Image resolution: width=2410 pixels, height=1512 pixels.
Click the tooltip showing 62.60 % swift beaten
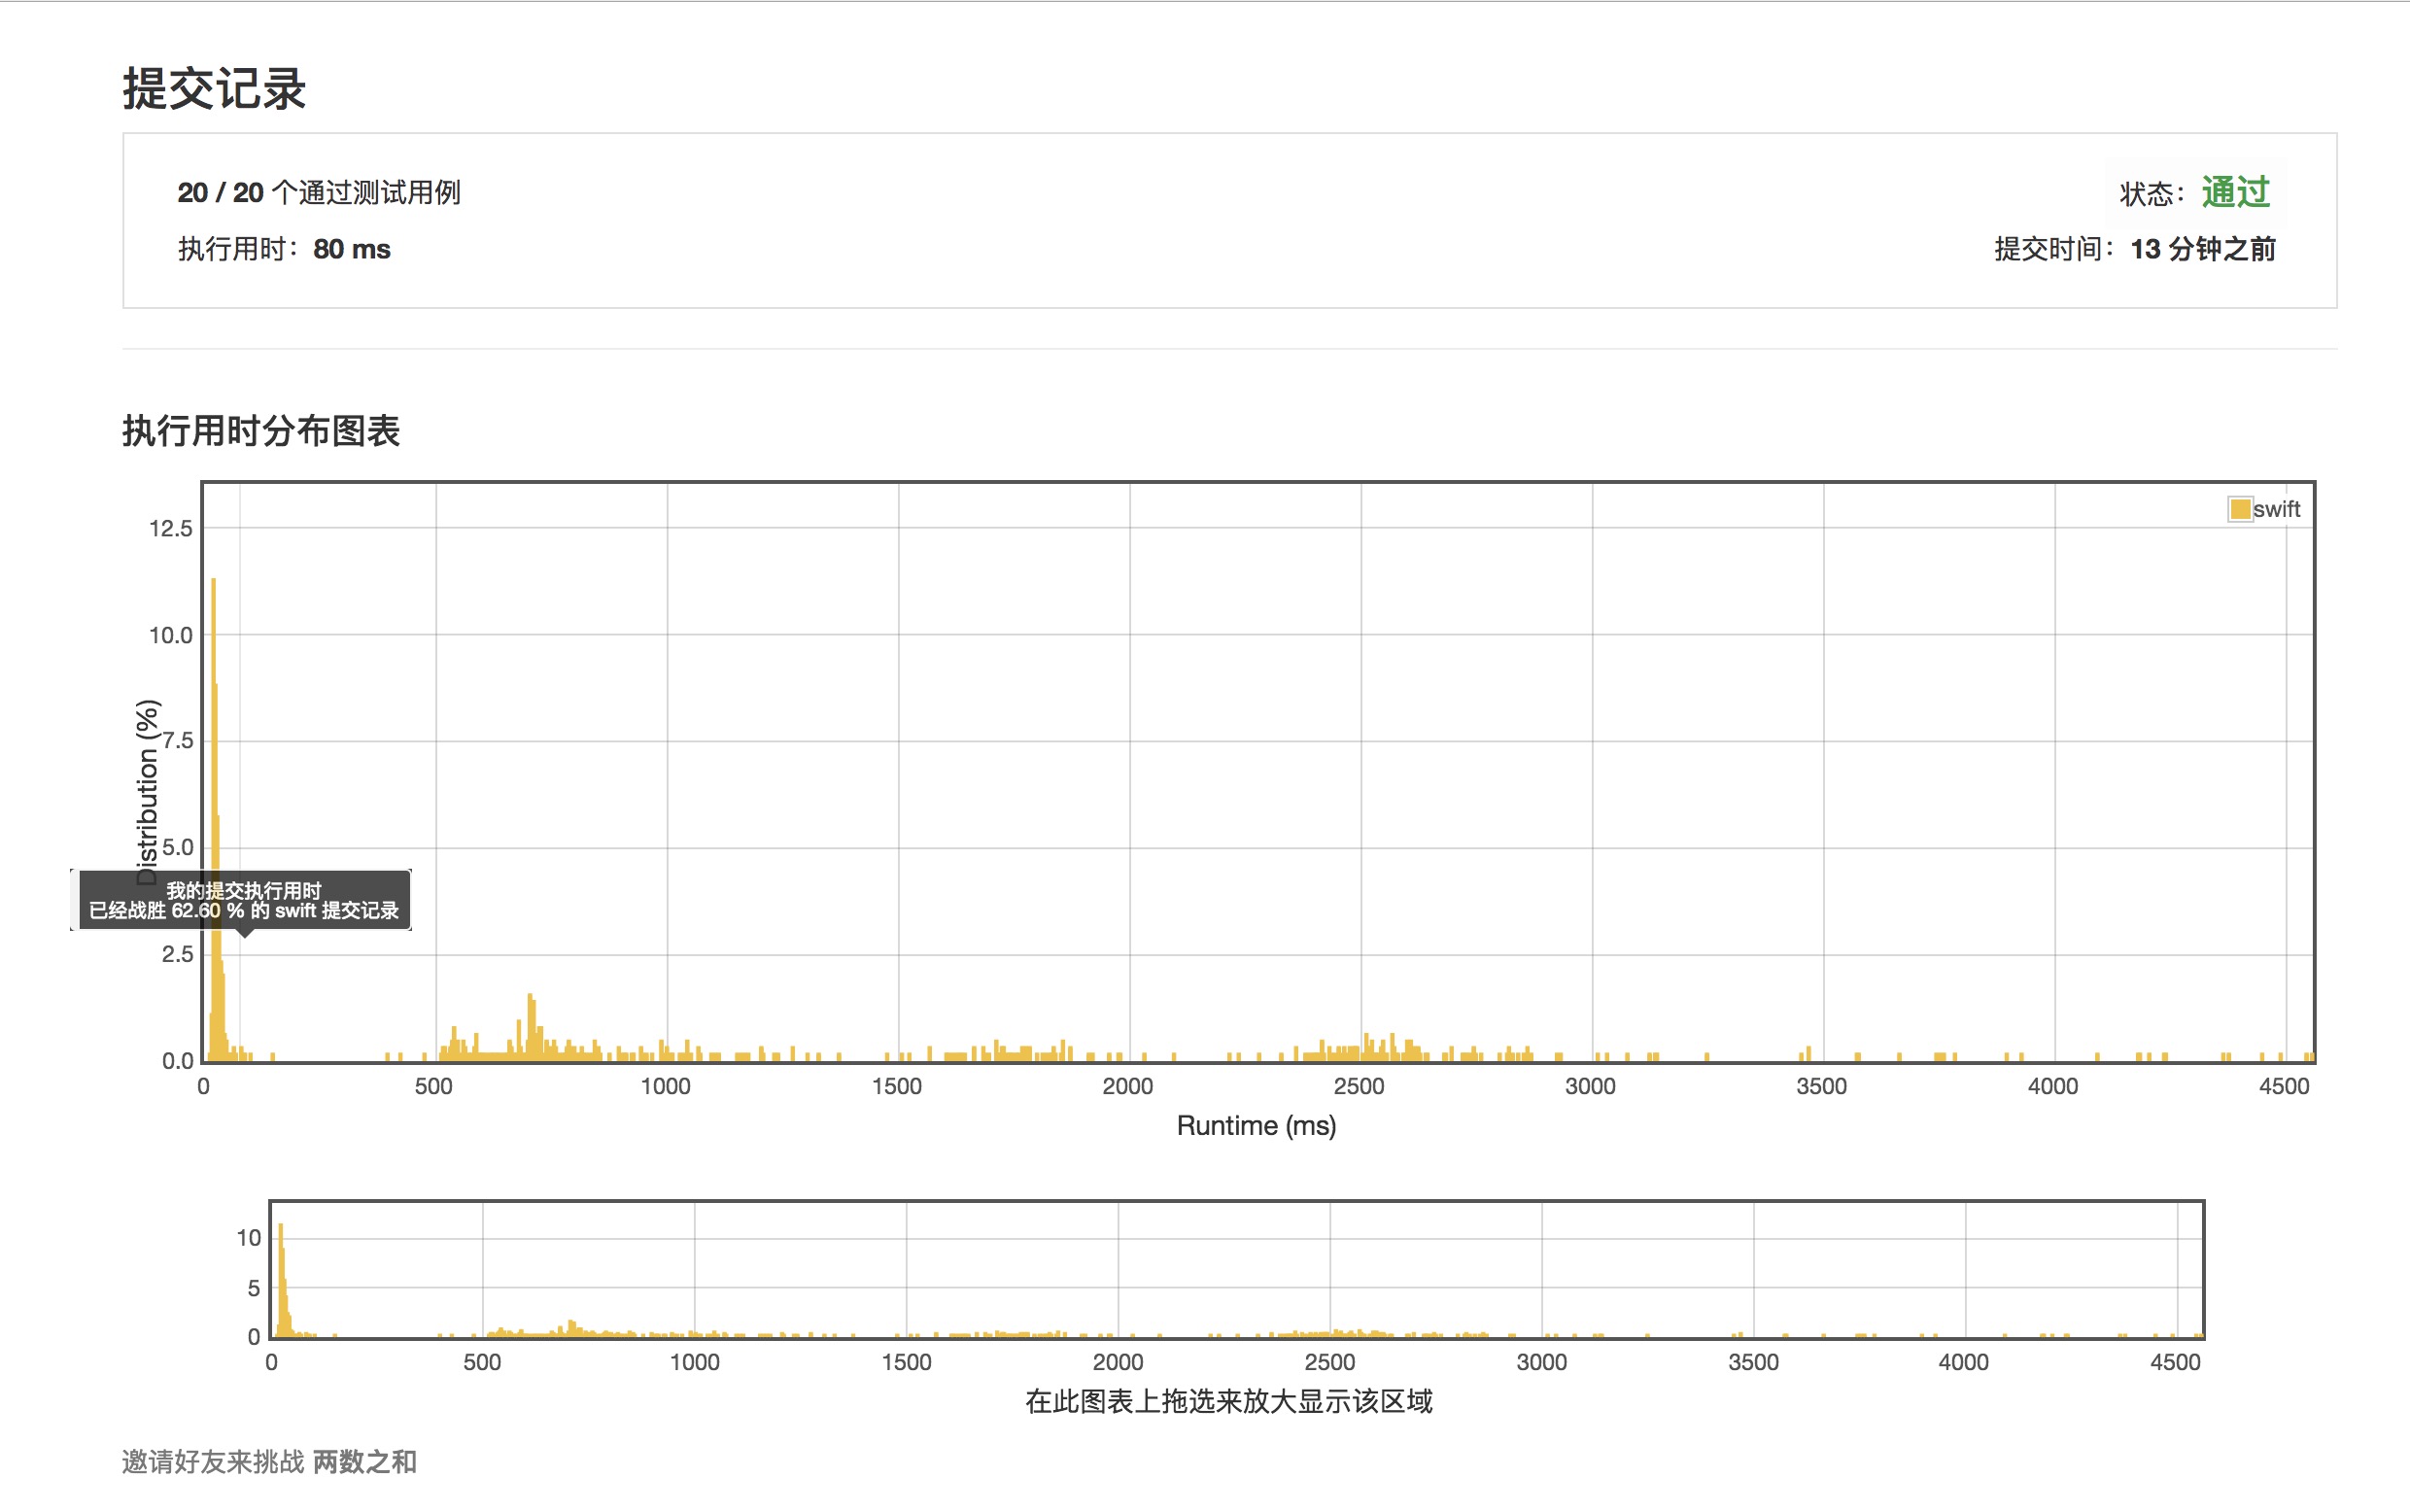(x=244, y=900)
